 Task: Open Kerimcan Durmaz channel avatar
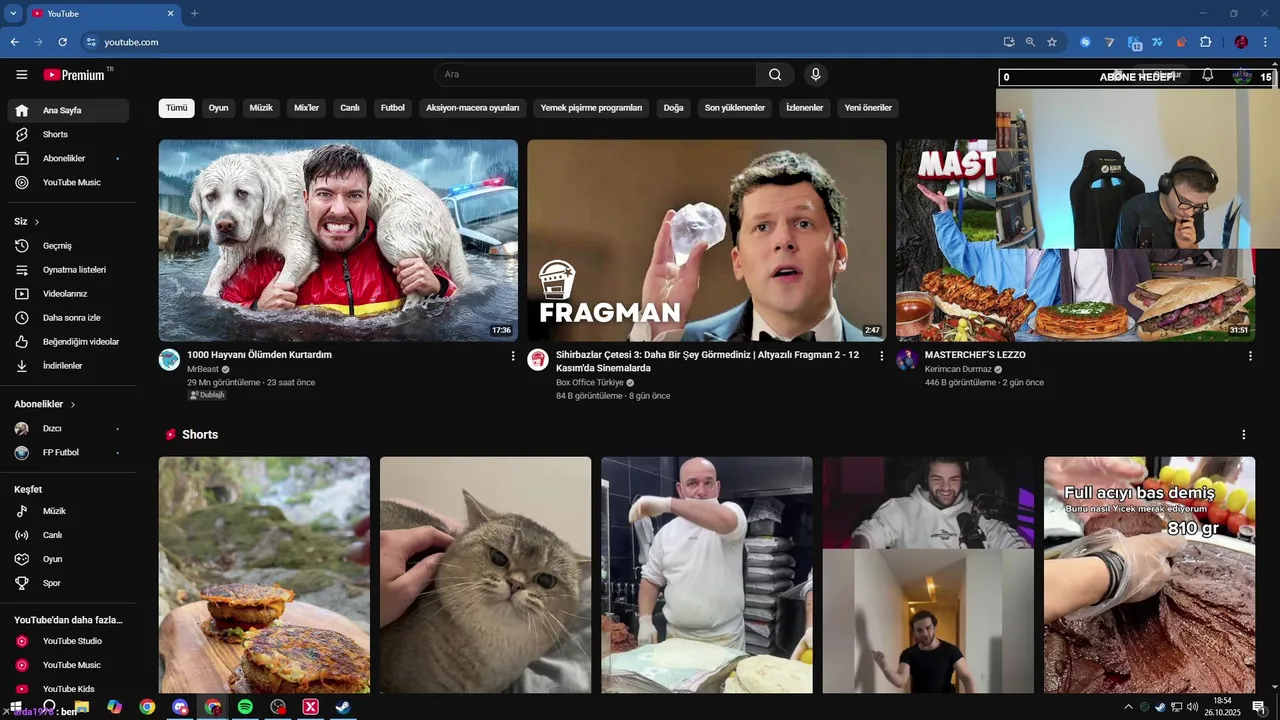907,360
